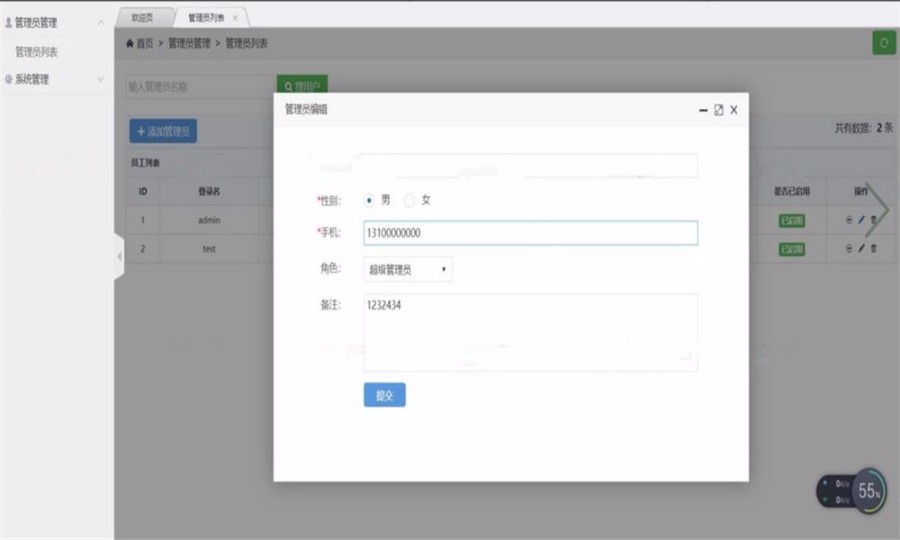Expand the 系统管理 sidebar menu

[x=101, y=79]
